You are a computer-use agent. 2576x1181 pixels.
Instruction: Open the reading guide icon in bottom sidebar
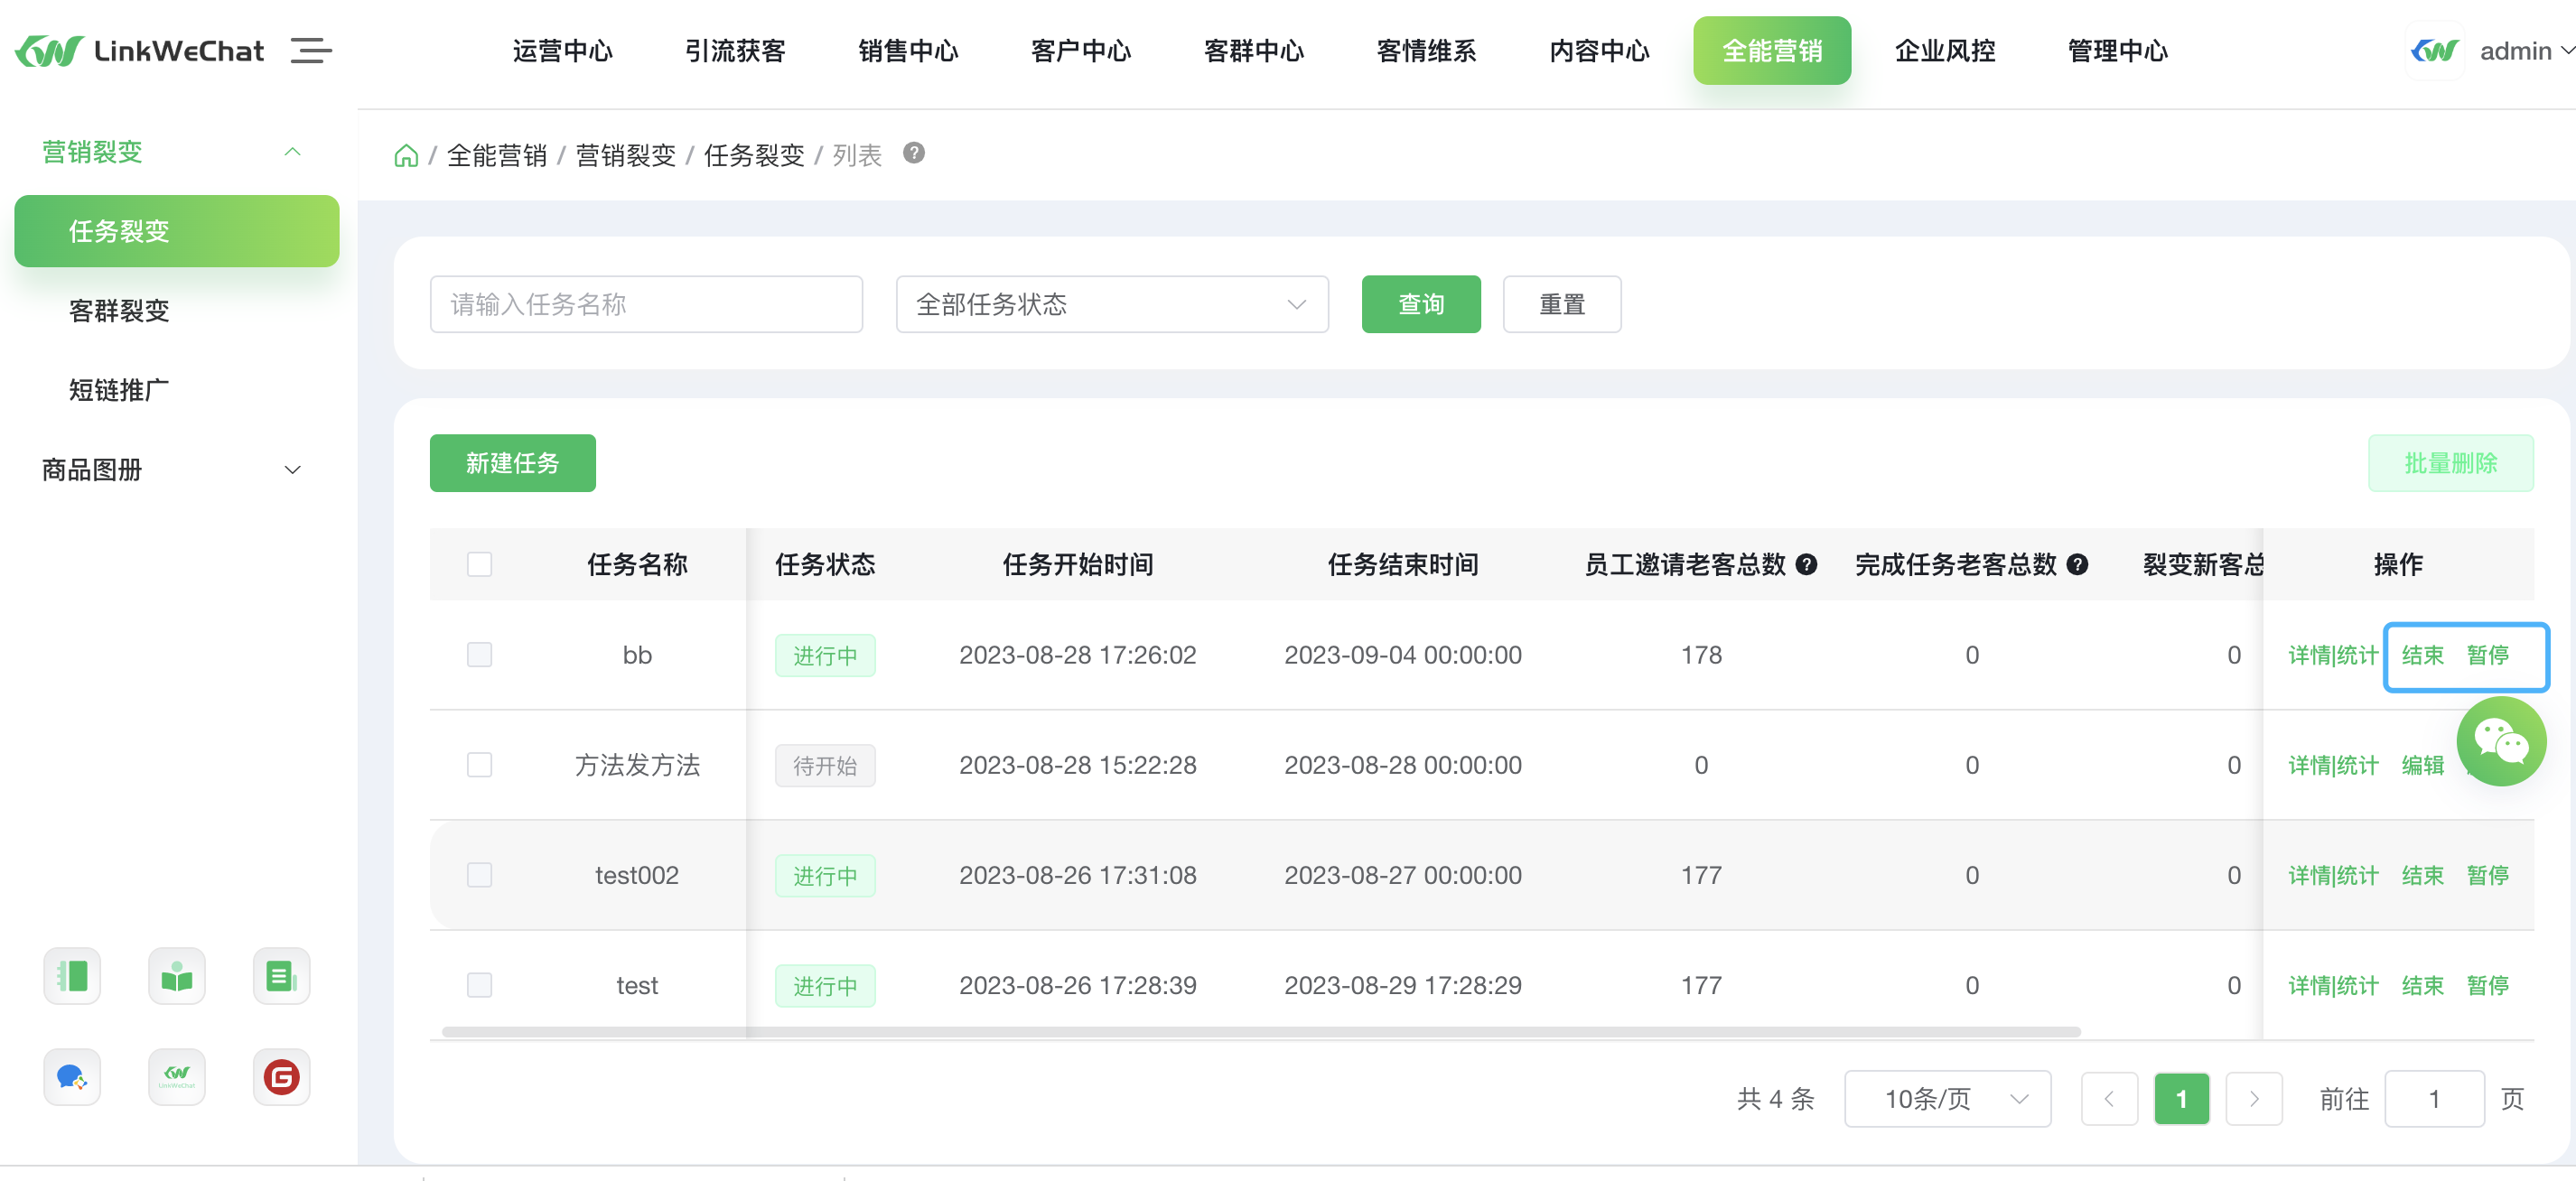click(x=176, y=976)
